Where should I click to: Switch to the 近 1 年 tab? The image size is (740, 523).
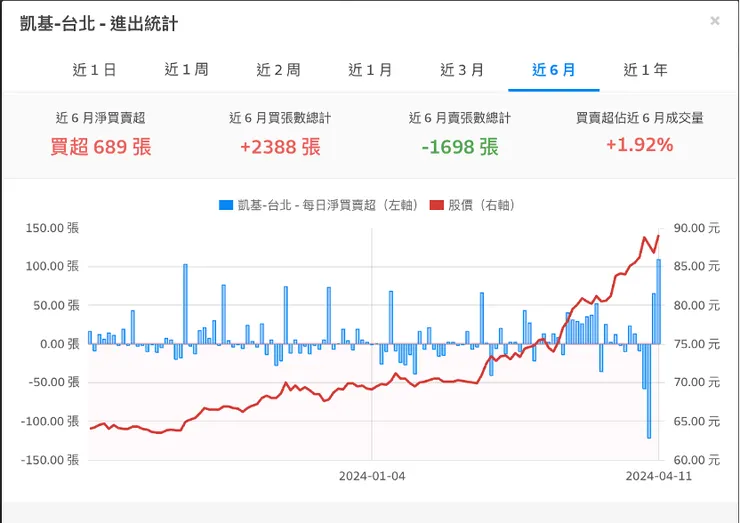click(x=645, y=70)
